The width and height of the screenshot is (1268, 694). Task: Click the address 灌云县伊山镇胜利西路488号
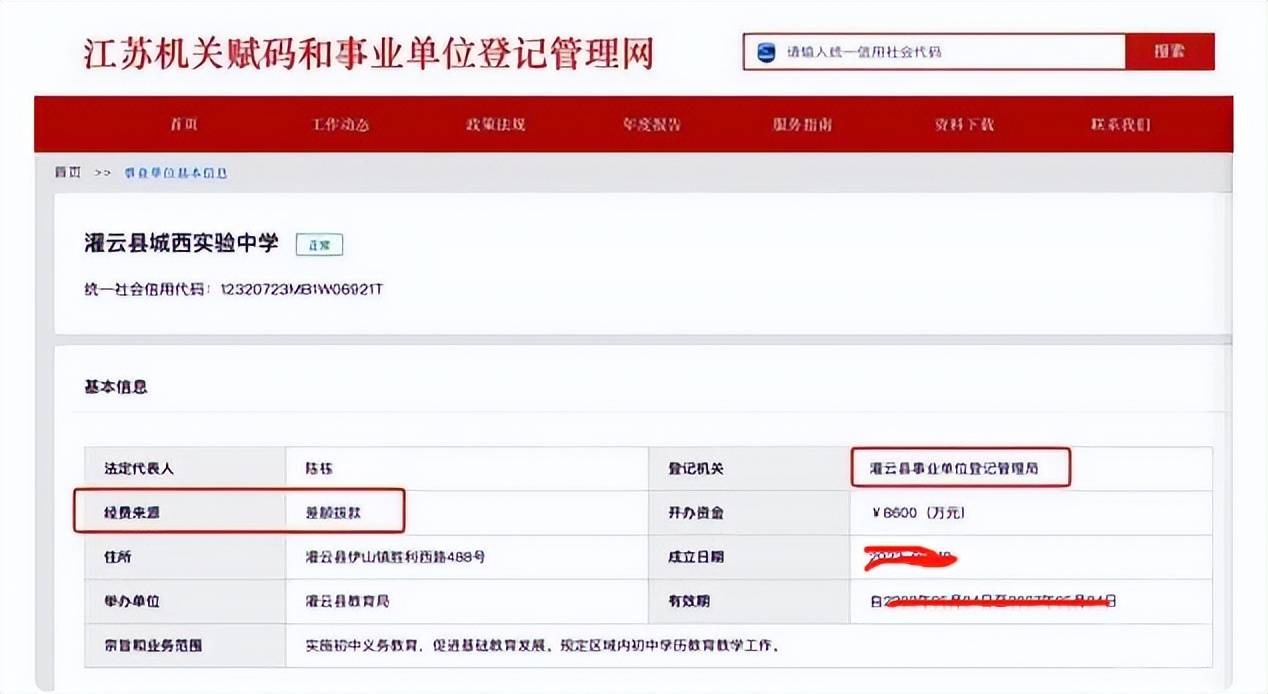395,557
